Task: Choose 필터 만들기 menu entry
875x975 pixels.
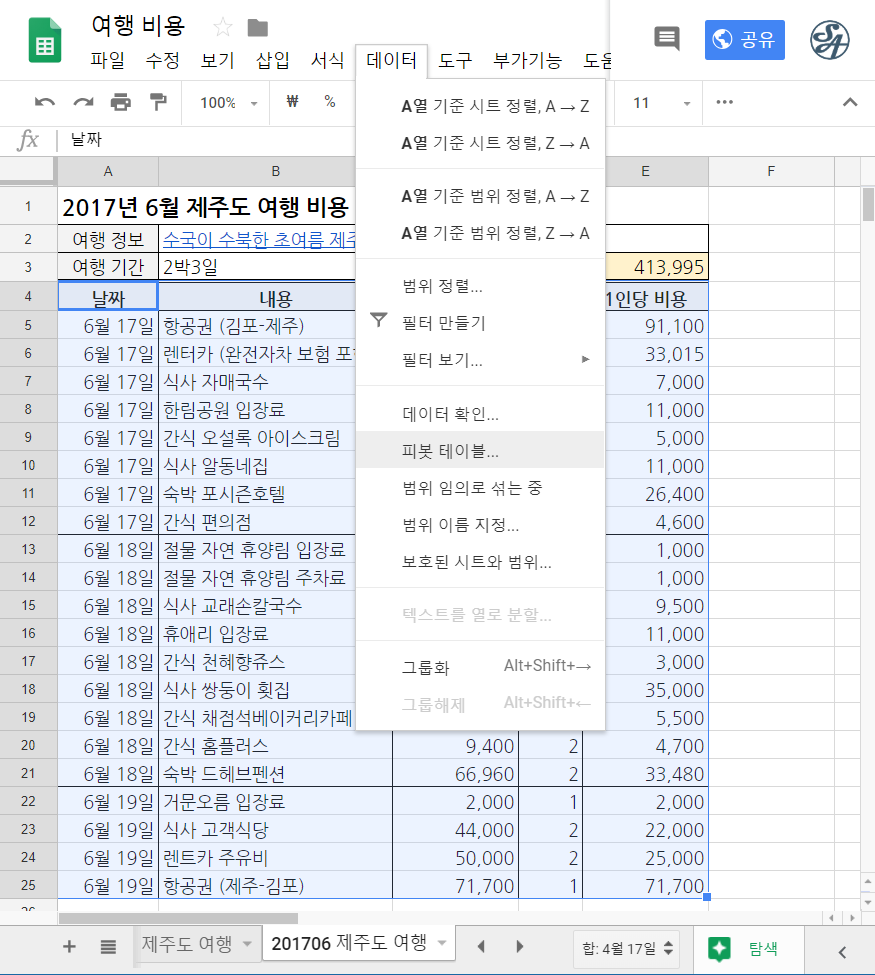Action: pyautogui.click(x=443, y=323)
